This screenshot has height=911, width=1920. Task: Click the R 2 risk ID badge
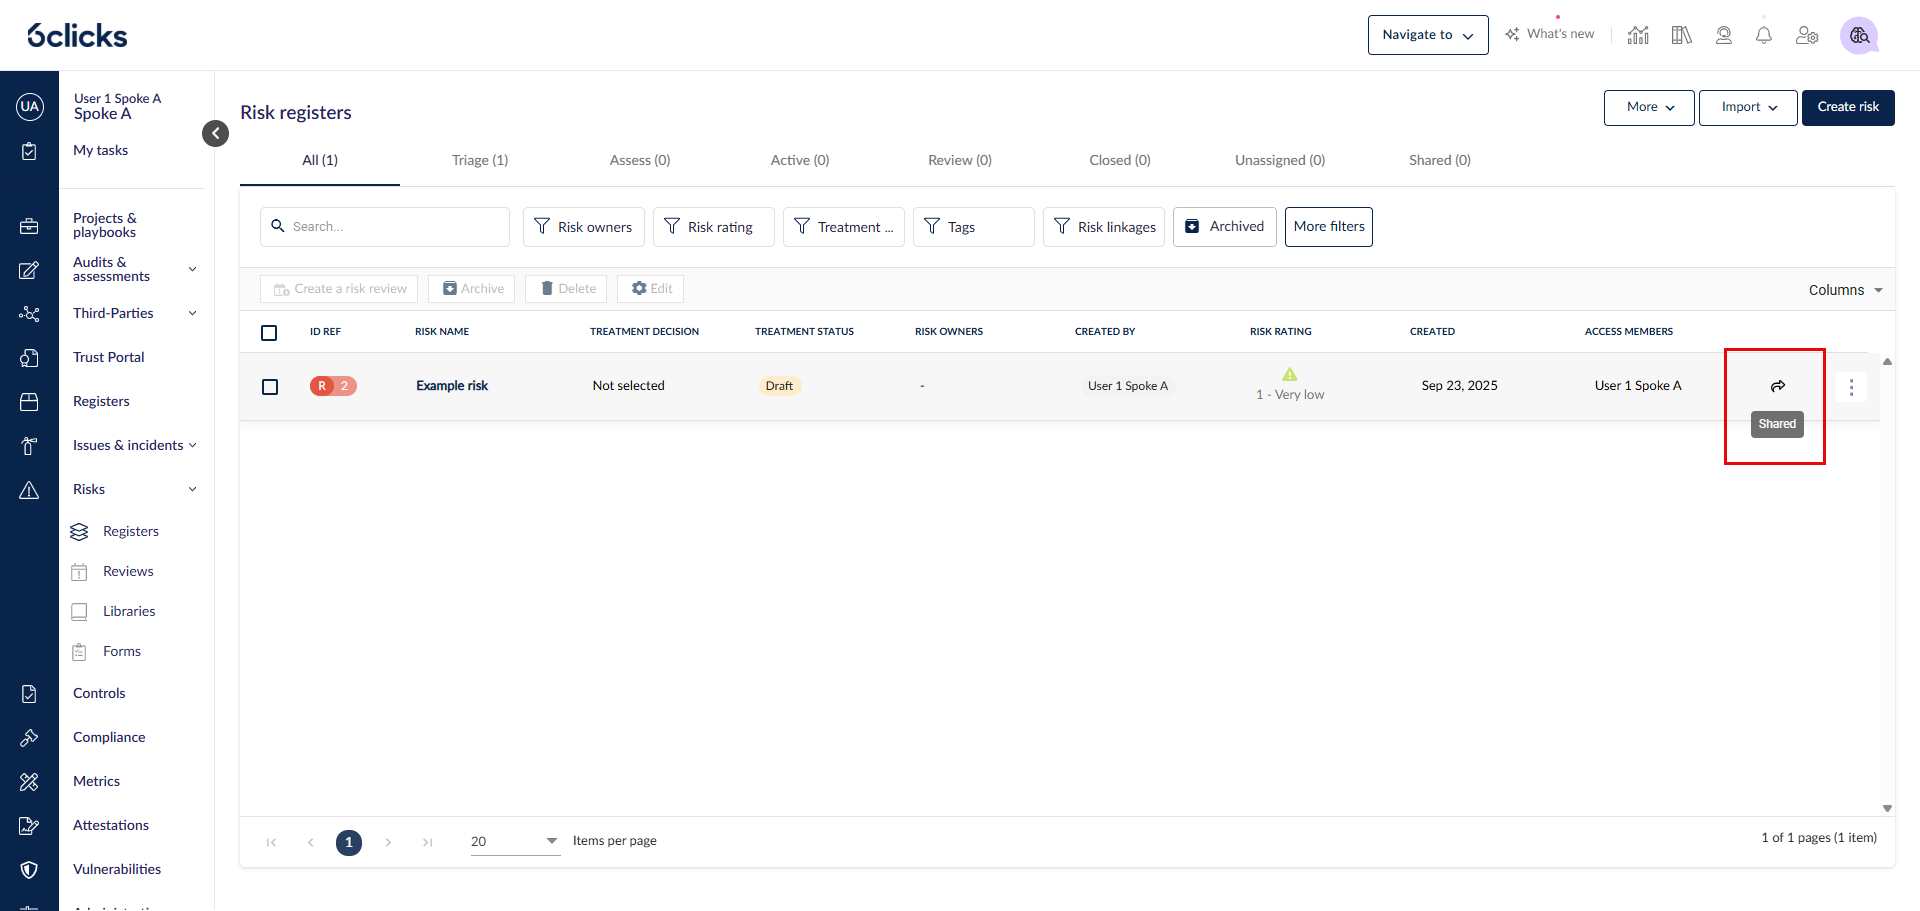(333, 386)
